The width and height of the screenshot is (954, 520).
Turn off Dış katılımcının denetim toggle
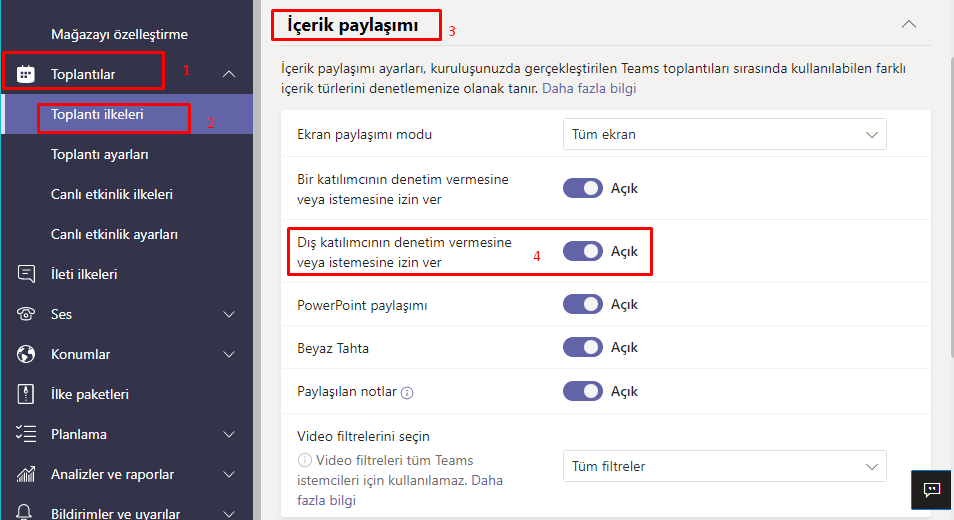pos(583,252)
